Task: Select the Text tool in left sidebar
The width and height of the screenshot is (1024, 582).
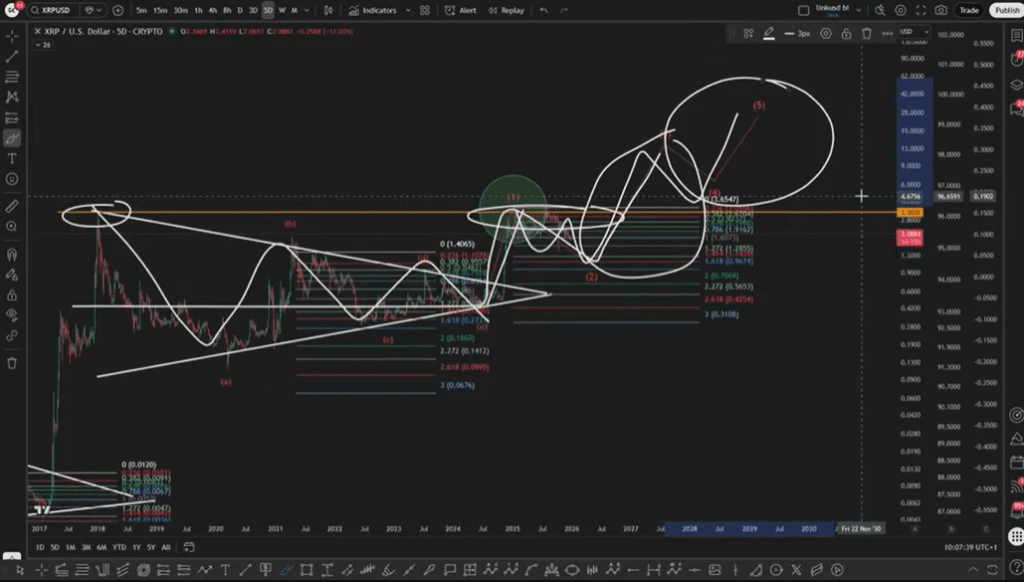Action: coord(12,159)
